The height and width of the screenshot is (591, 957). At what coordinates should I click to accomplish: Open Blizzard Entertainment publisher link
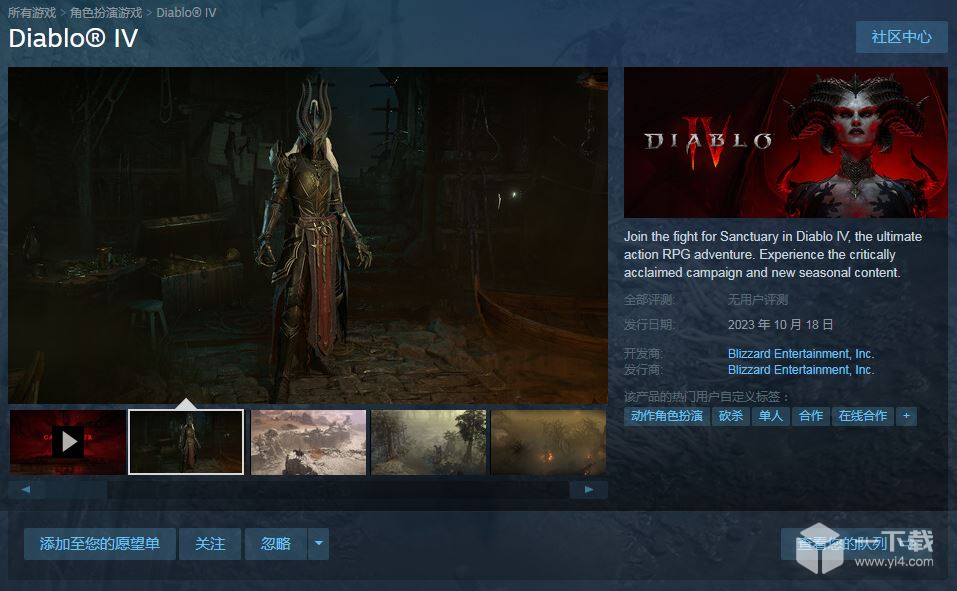[800, 370]
